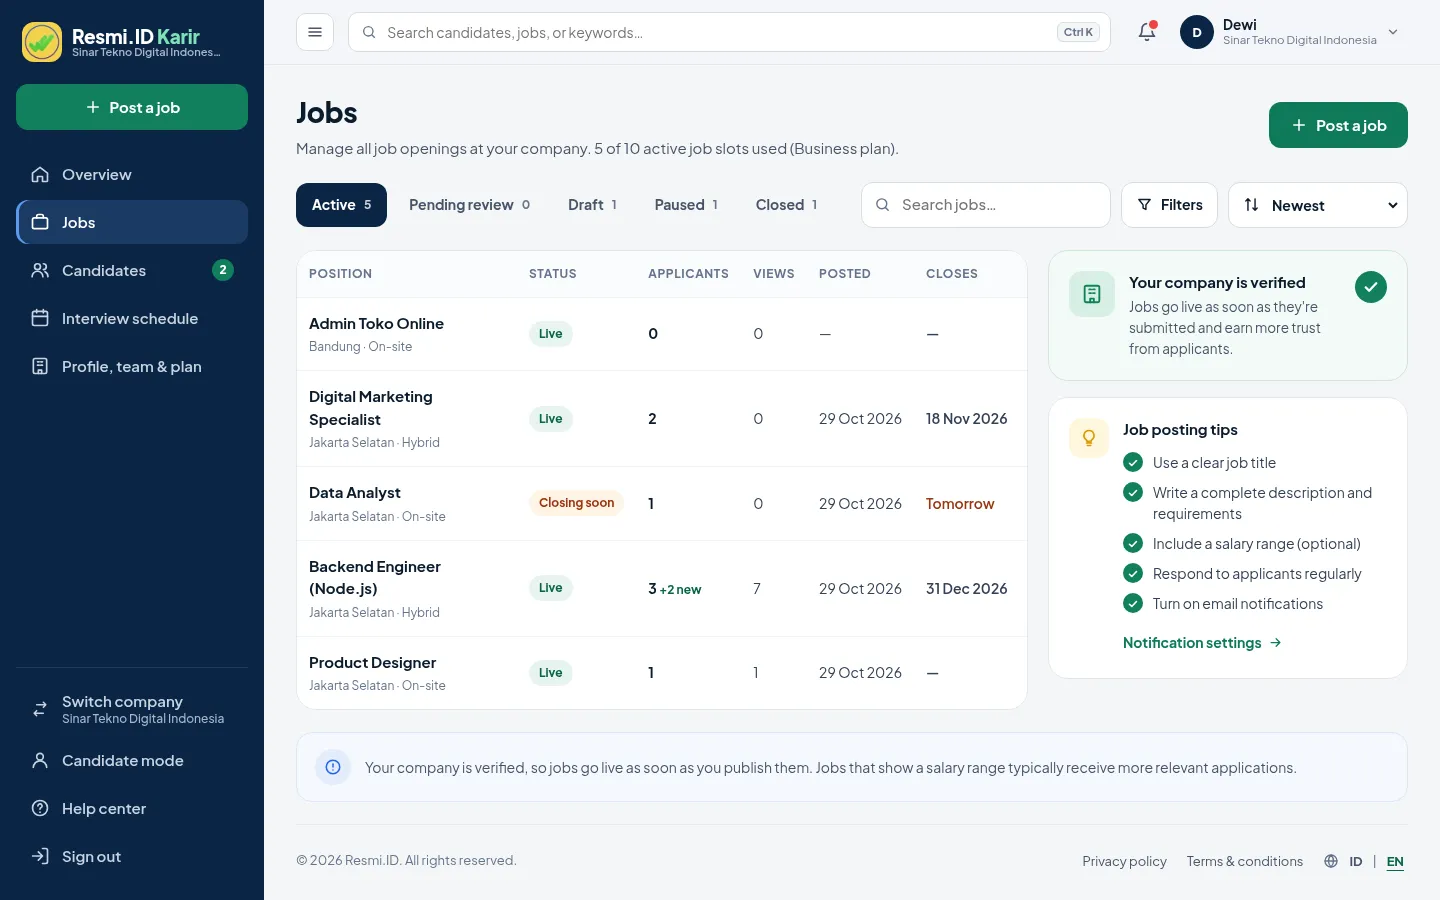Click the Dewi avatar circle
The image size is (1440, 900).
click(x=1197, y=32)
